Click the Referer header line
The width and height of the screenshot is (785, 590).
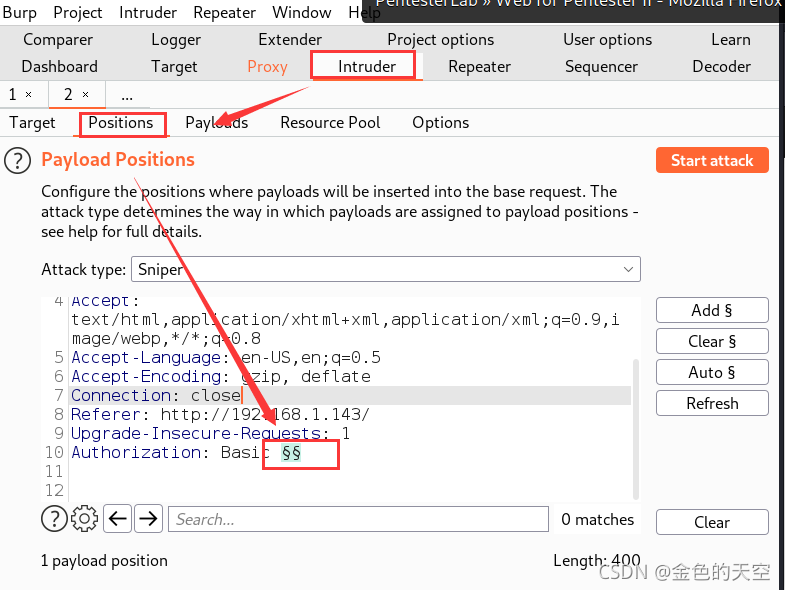tap(220, 415)
